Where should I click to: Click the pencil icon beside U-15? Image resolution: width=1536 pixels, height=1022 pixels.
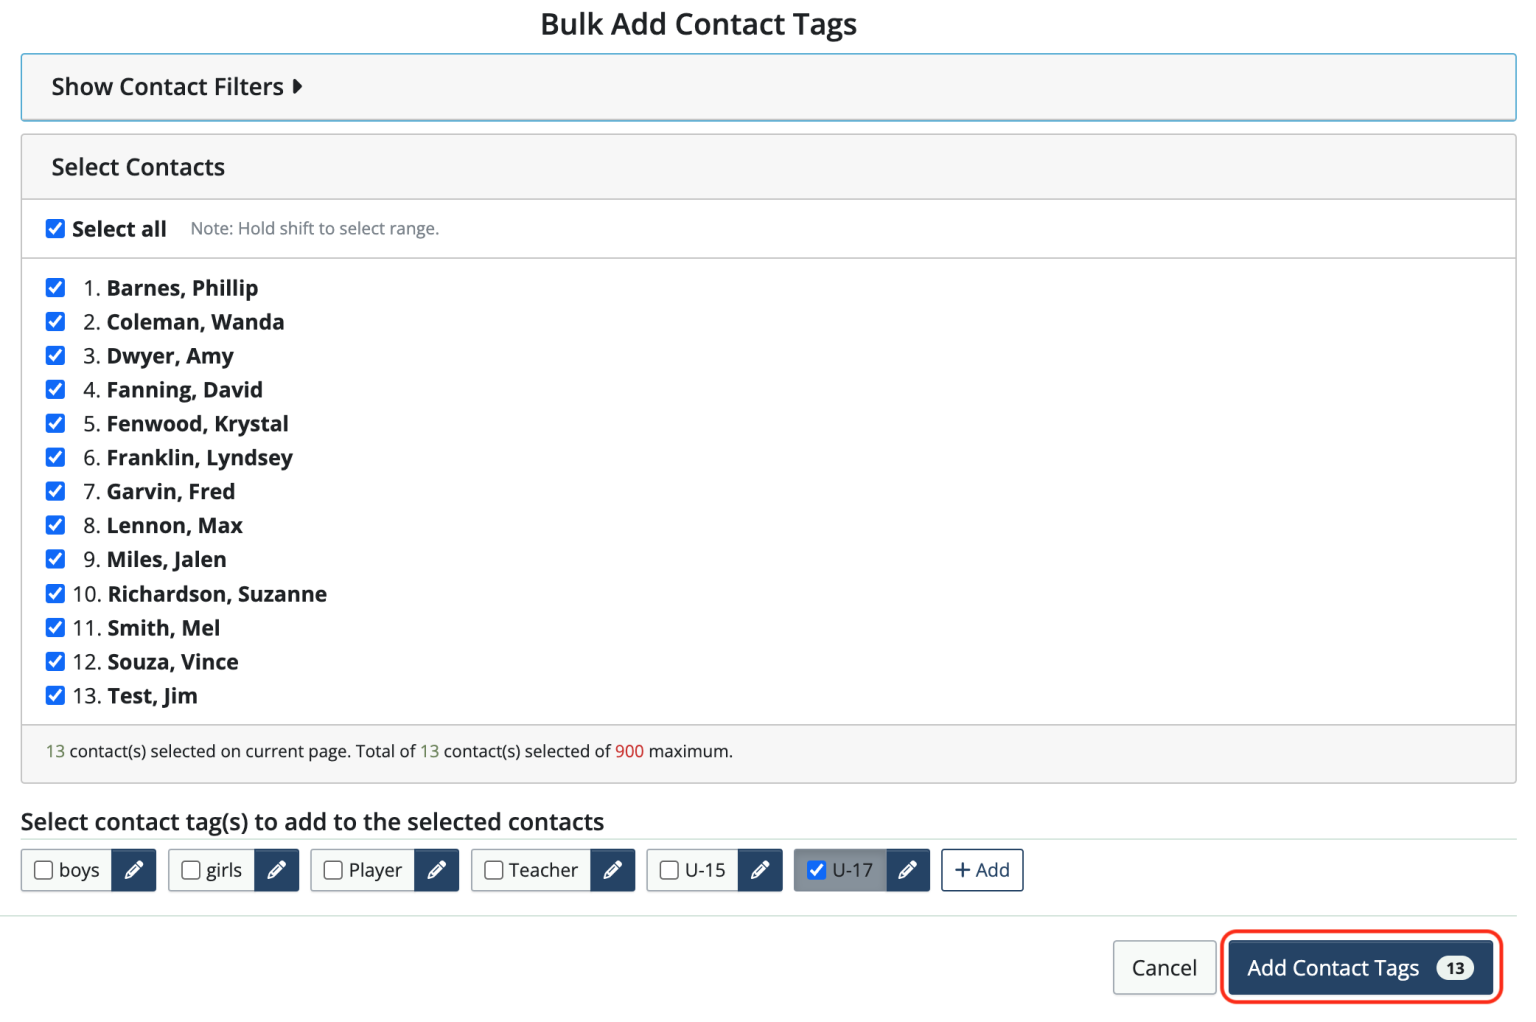(x=760, y=870)
